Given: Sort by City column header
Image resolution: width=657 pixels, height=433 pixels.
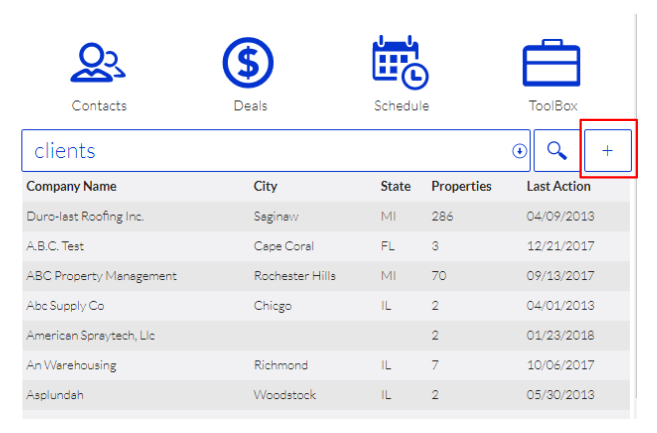Looking at the screenshot, I should pos(265,186).
